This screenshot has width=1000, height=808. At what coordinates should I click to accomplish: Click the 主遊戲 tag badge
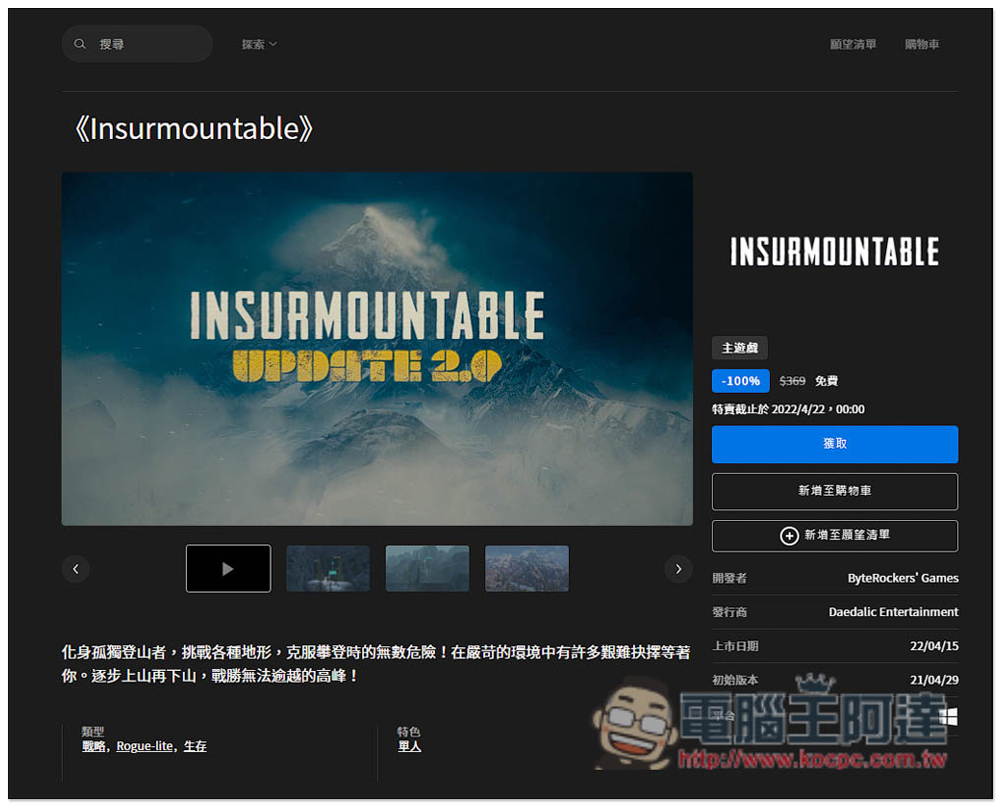pyautogui.click(x=740, y=348)
